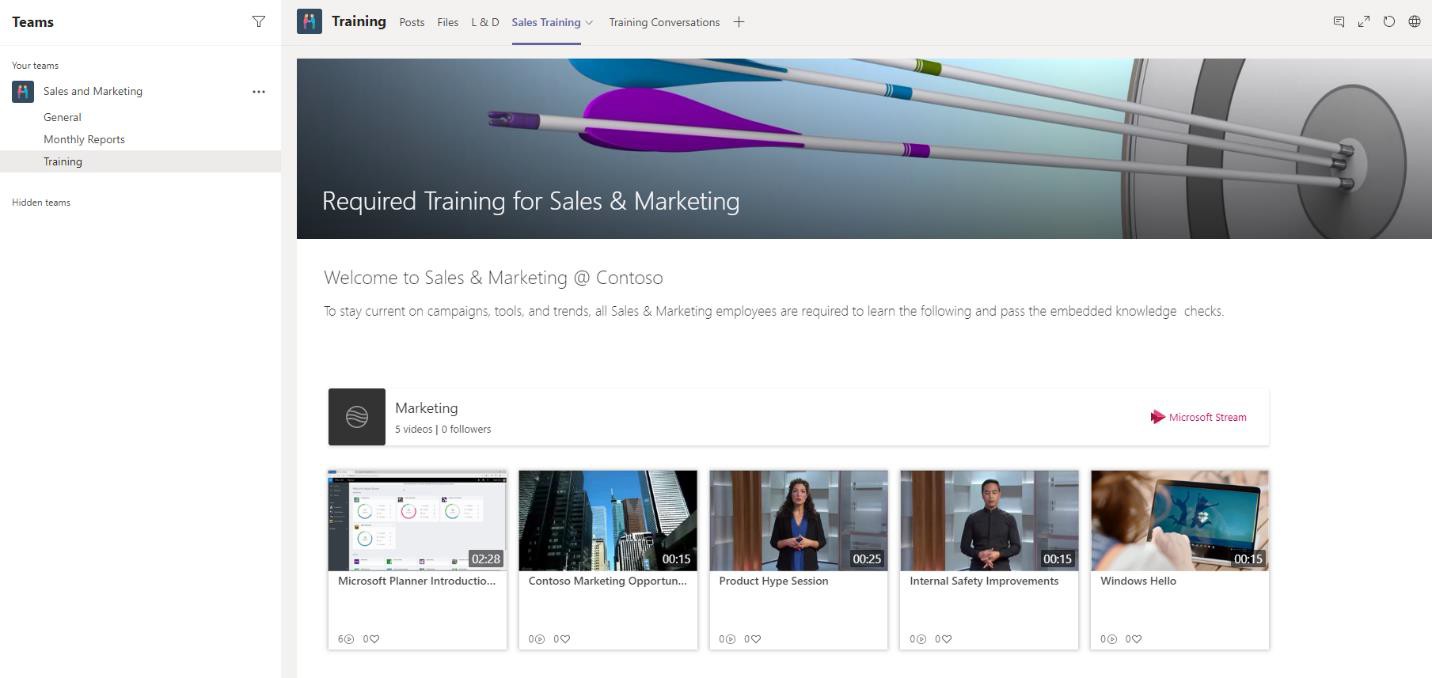This screenshot has width=1432, height=678.
Task: Click views icon under Contoso Marketing Opportunities
Action: tap(539, 639)
